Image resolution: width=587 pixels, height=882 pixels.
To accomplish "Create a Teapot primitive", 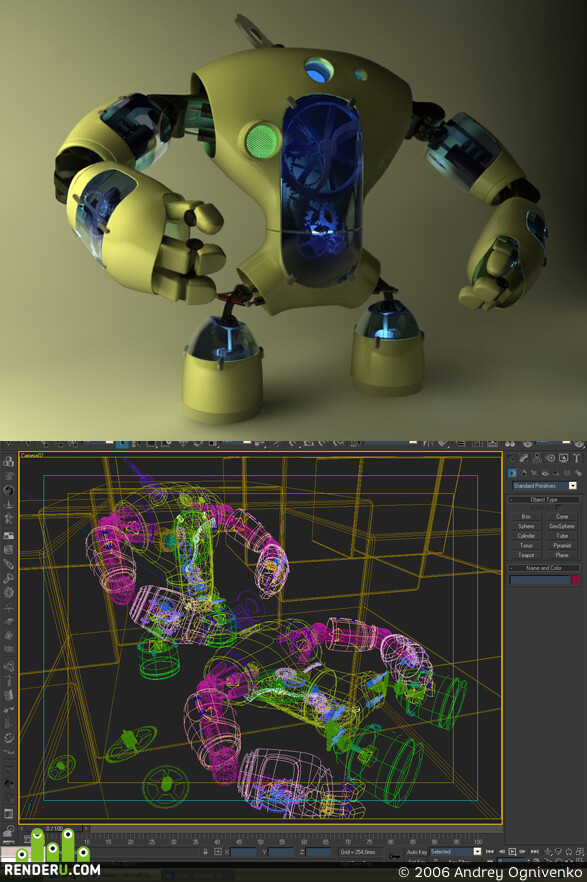I will (526, 555).
